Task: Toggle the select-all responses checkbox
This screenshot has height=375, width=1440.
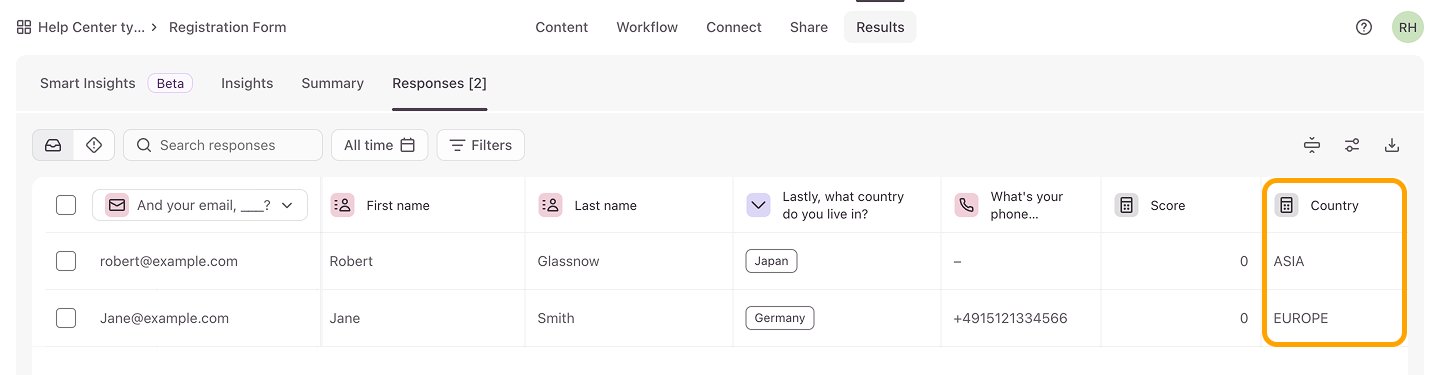Action: click(x=66, y=205)
